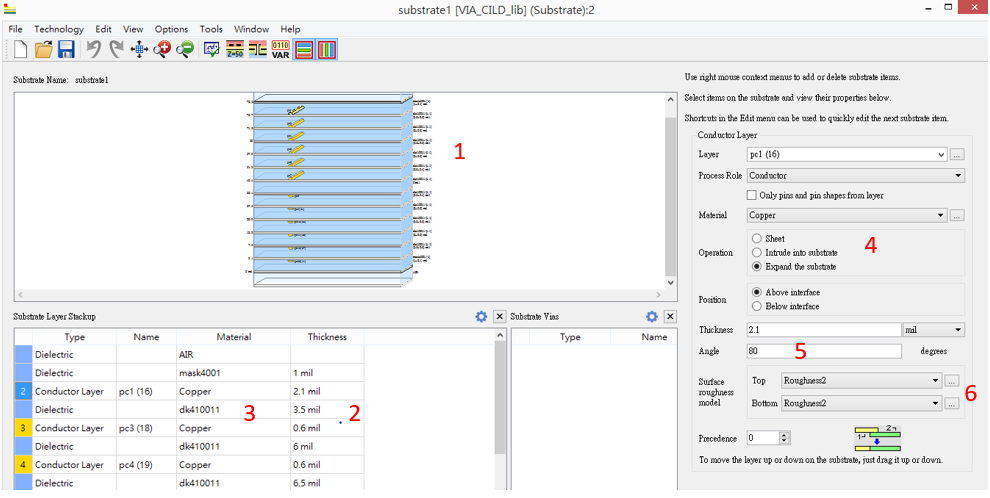Click the layer mapping icon beside Z=50
The width and height of the screenshot is (990, 498).
click(x=258, y=49)
